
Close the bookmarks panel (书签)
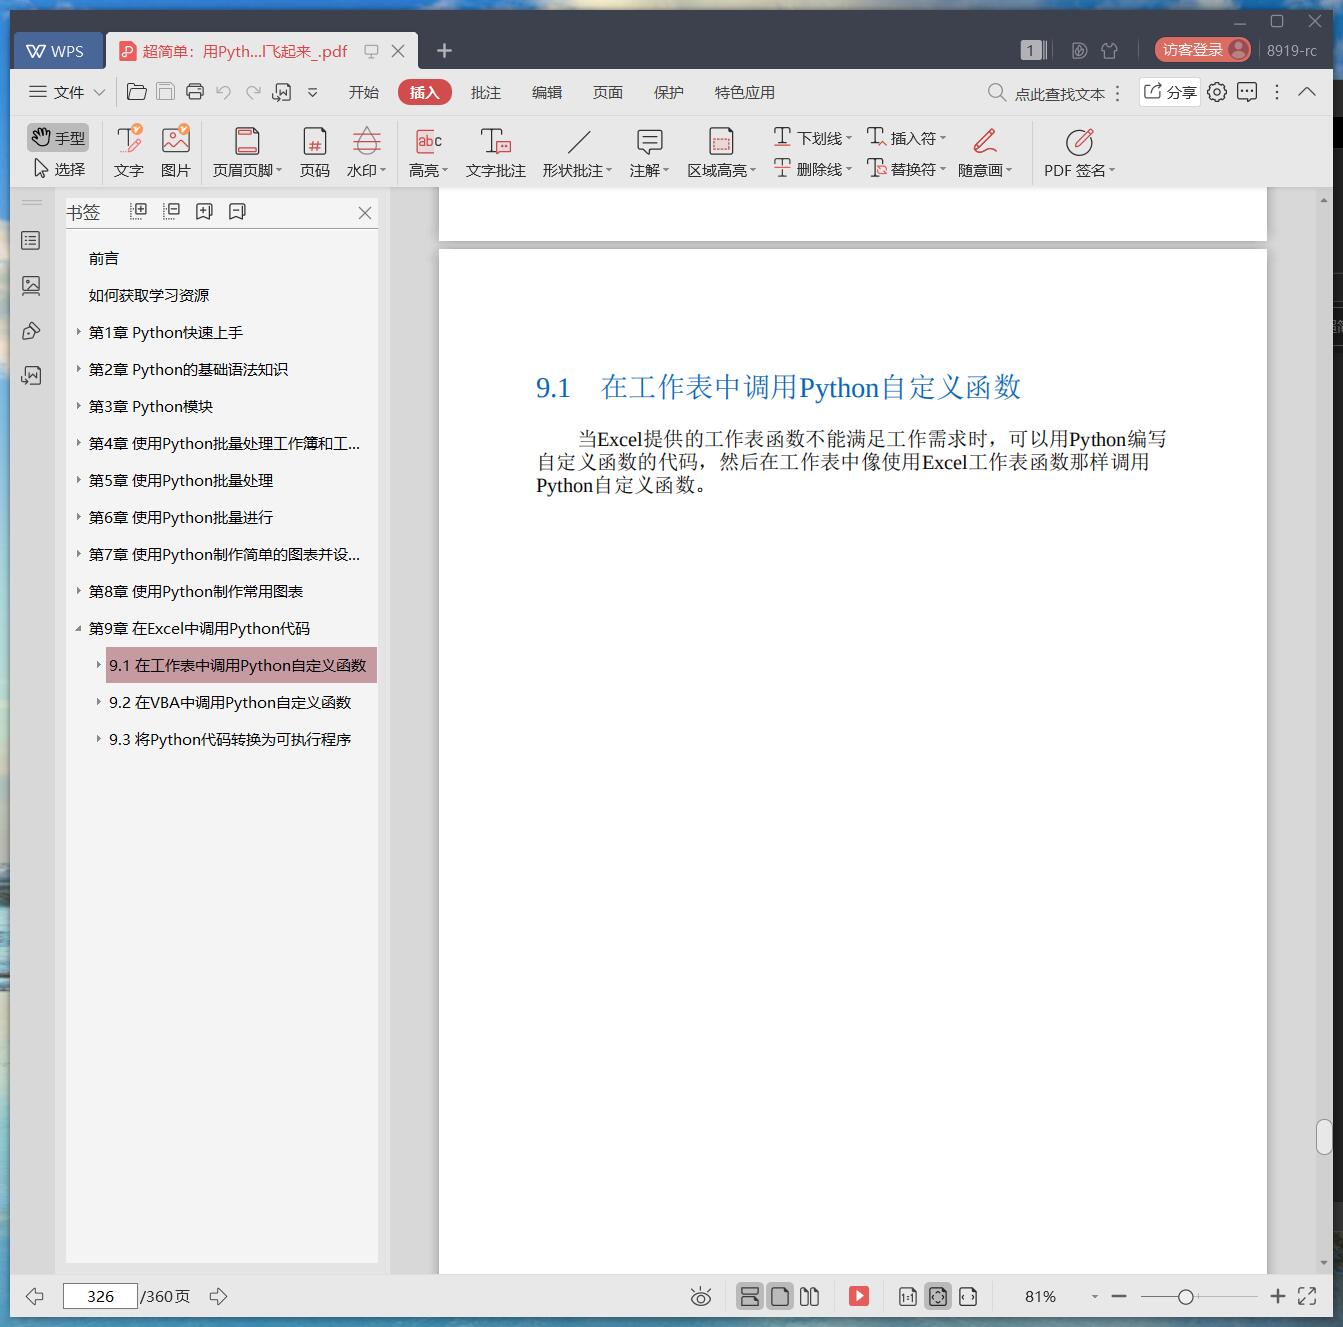click(365, 212)
